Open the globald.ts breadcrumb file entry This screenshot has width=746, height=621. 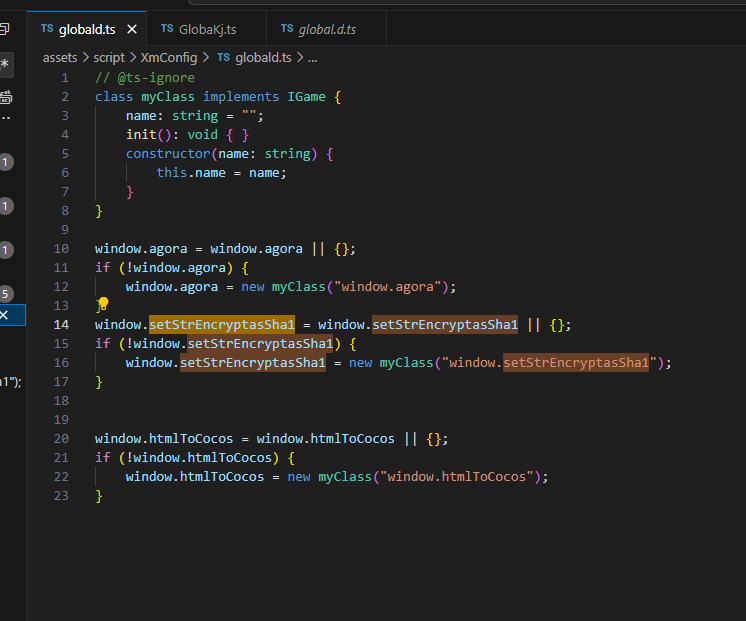coord(263,58)
